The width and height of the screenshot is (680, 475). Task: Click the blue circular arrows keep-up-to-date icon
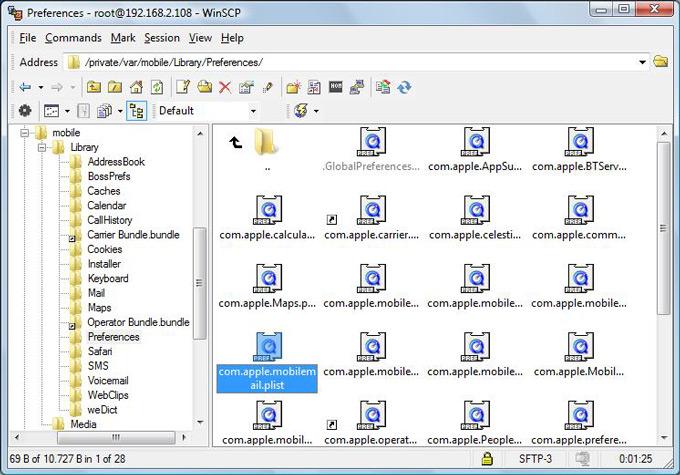pos(404,87)
